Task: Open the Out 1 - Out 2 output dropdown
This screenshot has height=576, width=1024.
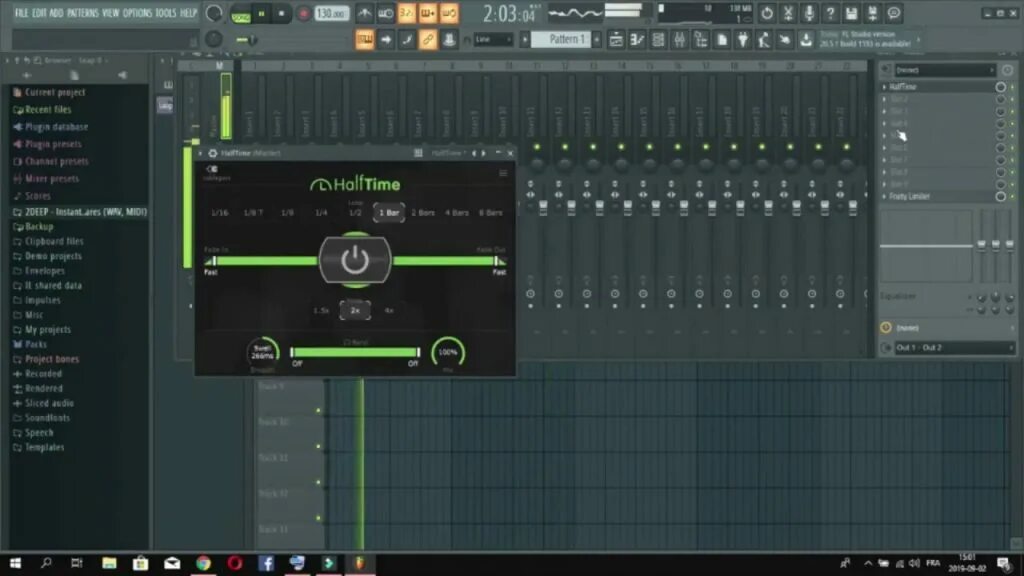Action: pyautogui.click(x=951, y=348)
